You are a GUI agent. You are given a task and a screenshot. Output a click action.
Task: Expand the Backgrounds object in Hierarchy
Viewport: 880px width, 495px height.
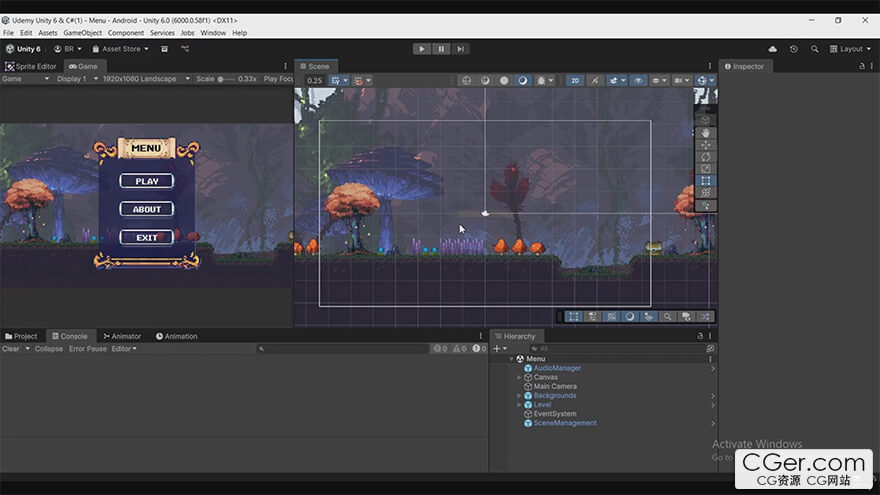pyautogui.click(x=519, y=396)
